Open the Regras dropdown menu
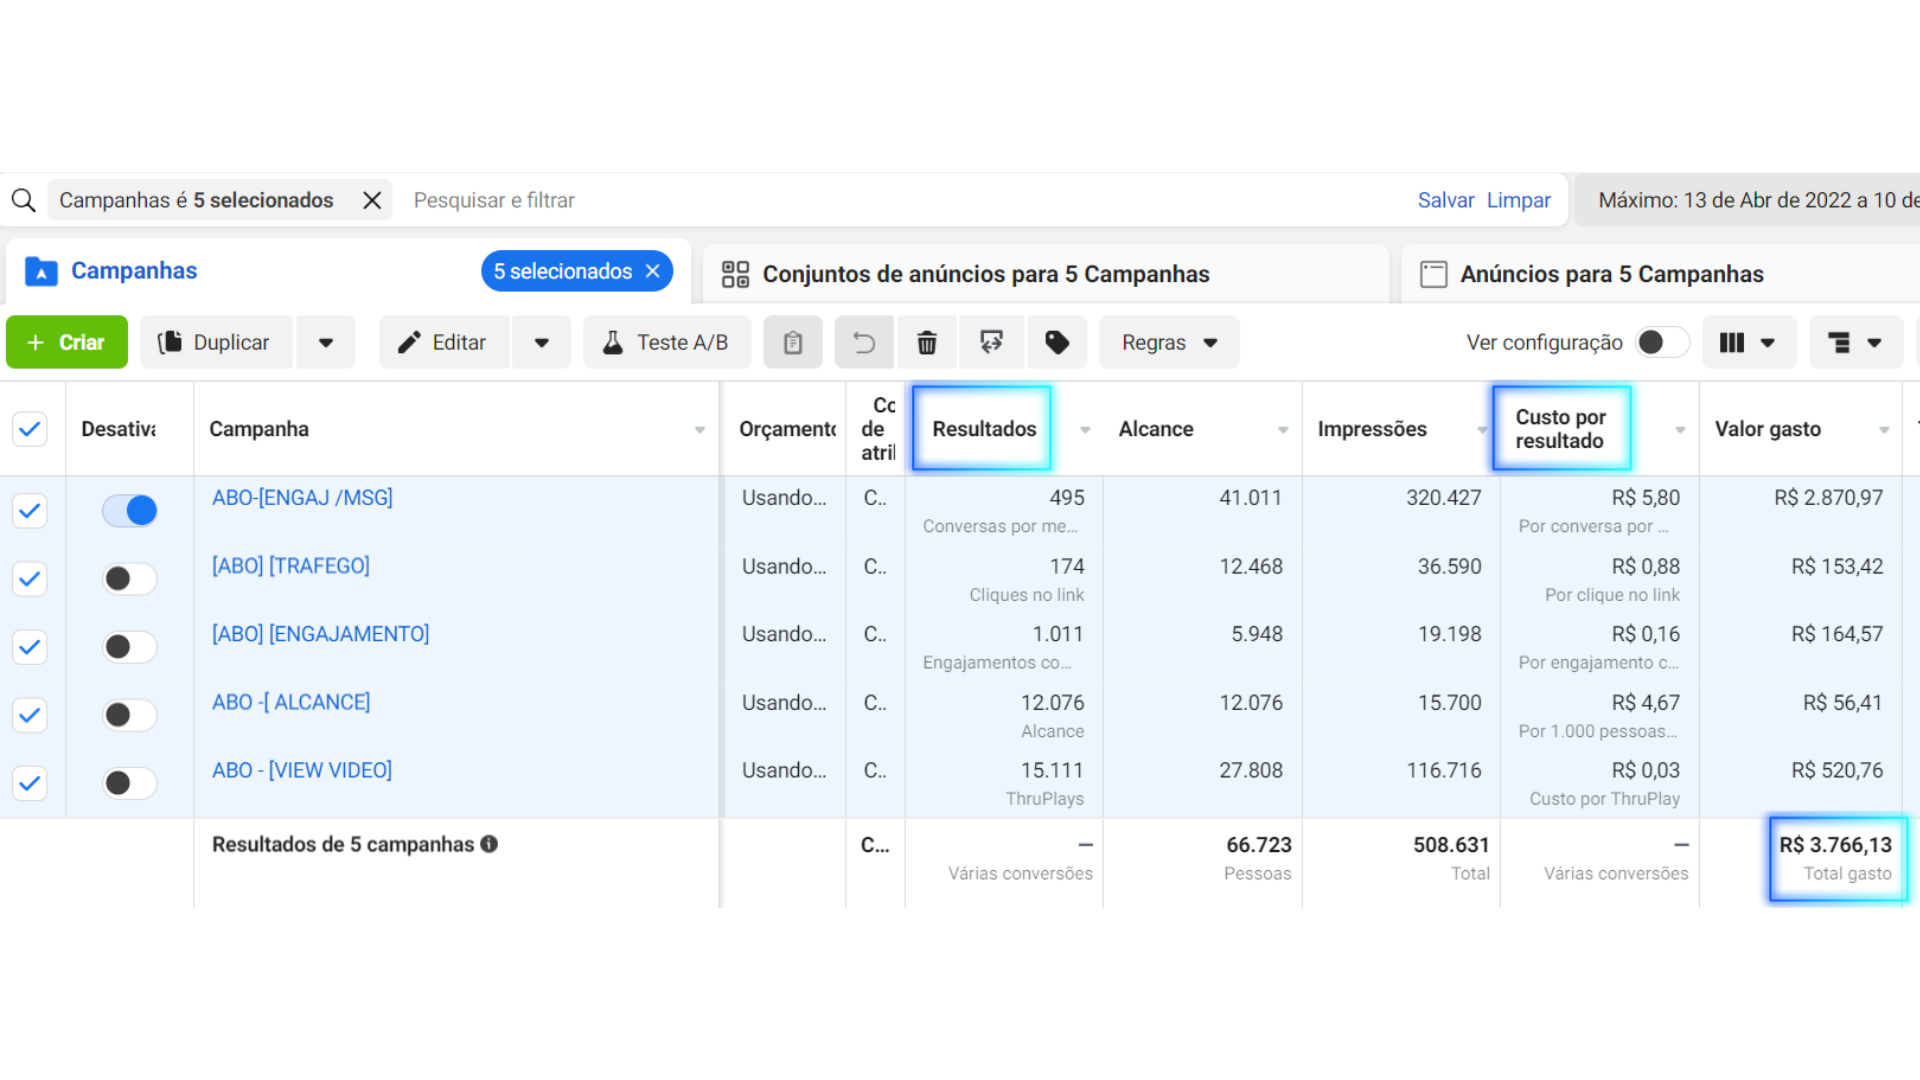This screenshot has width=1920, height=1080. [x=1168, y=343]
